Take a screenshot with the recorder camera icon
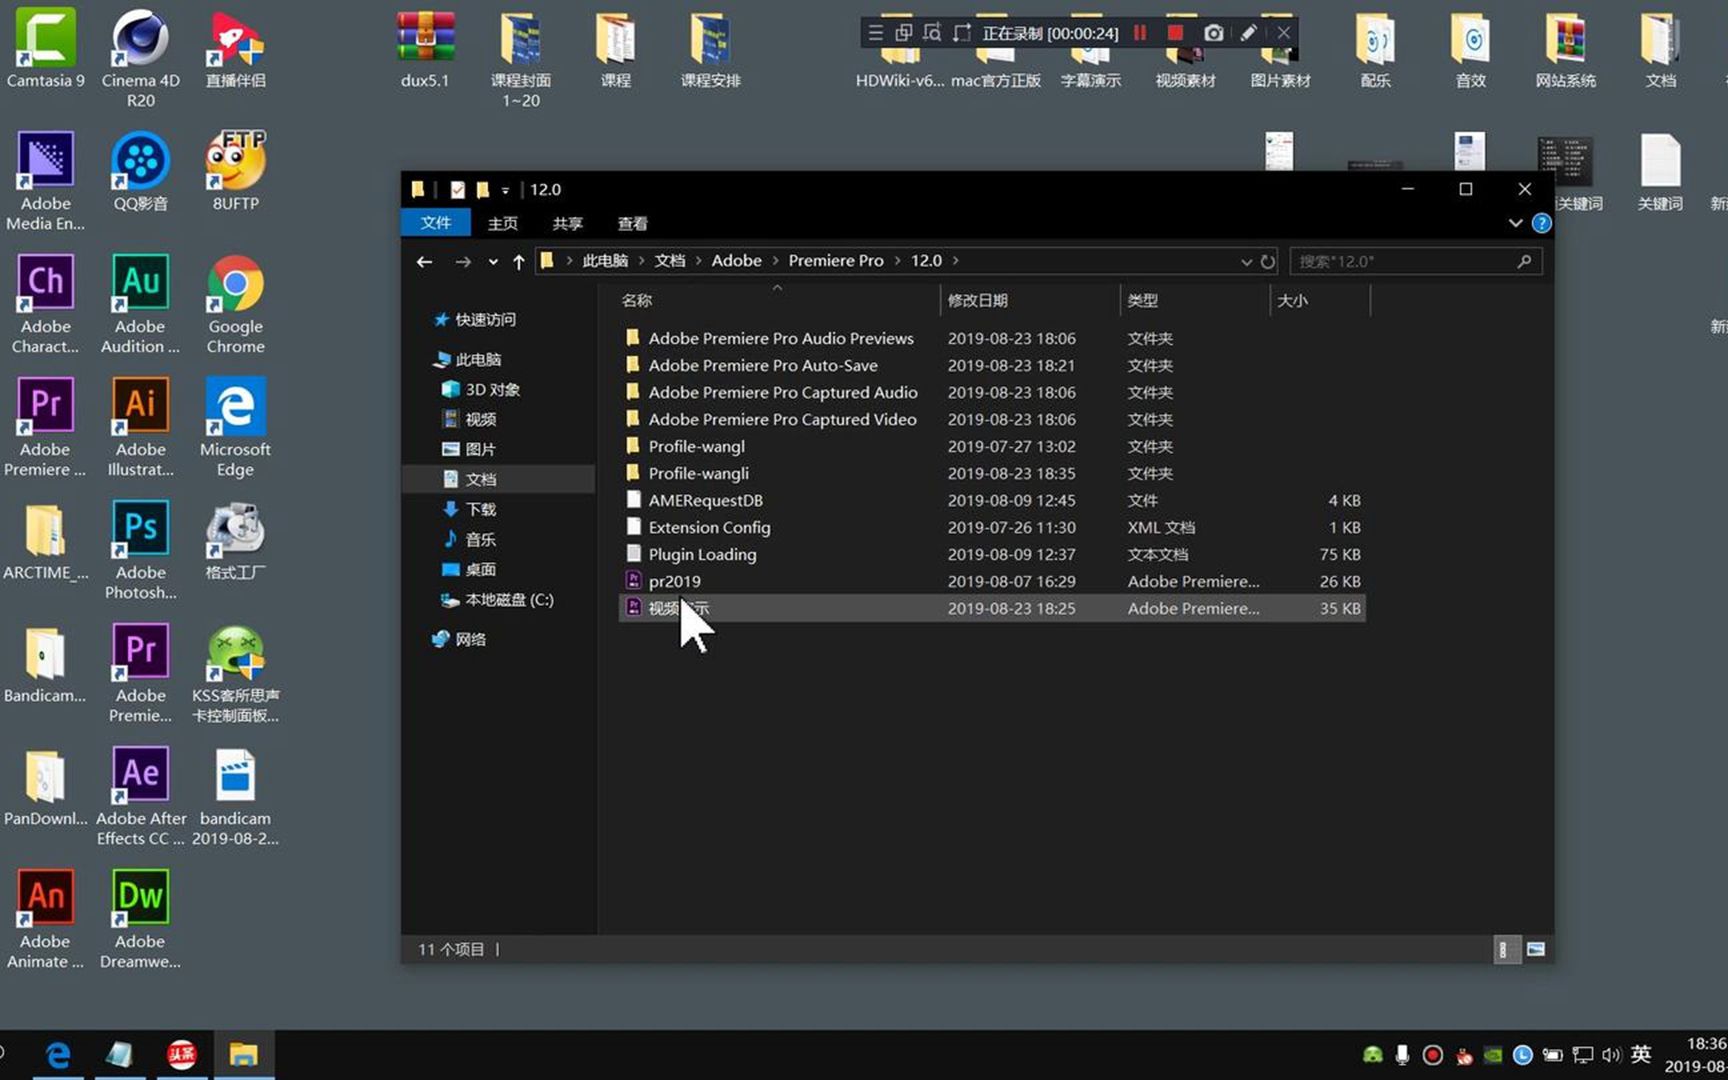The height and width of the screenshot is (1080, 1728). 1213,33
